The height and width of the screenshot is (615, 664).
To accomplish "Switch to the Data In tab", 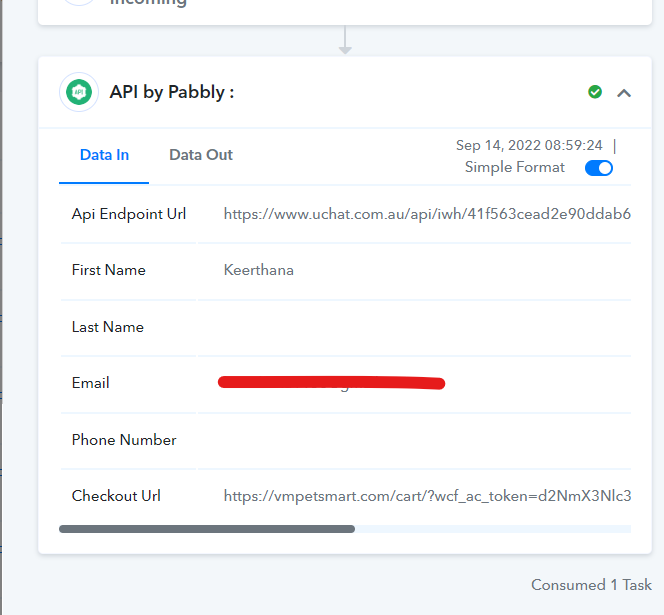I will 104,155.
